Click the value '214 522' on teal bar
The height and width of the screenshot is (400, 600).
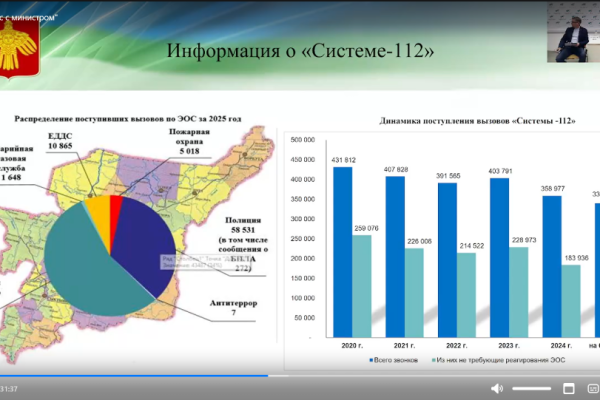pos(472,246)
